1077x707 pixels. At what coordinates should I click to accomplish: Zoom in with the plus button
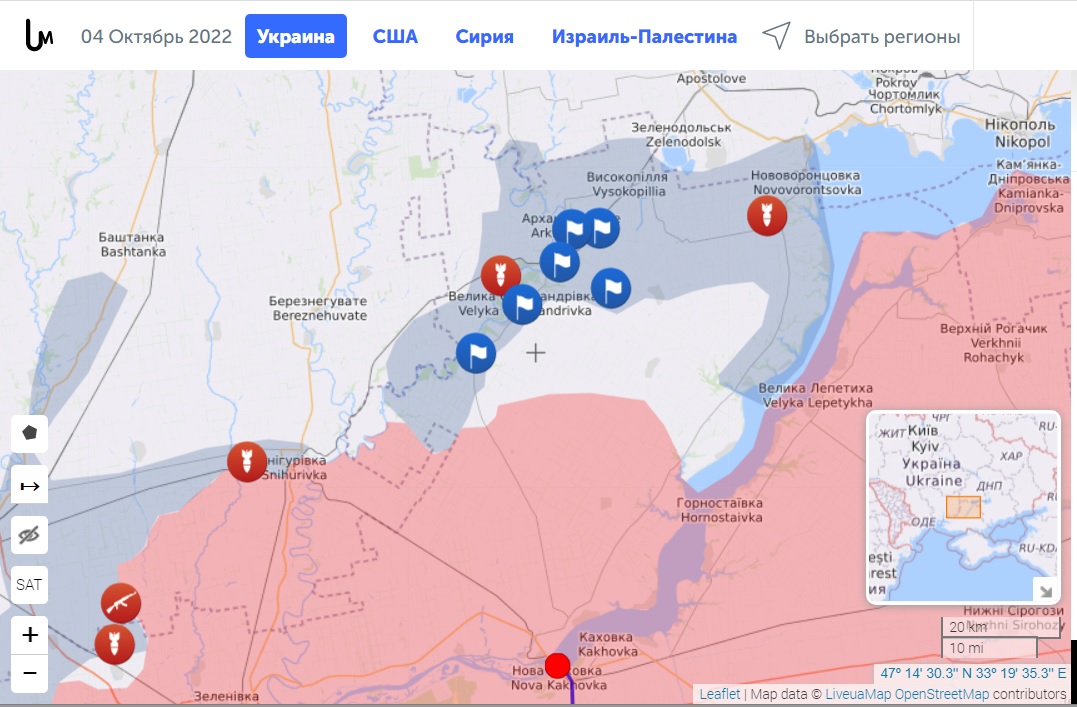(30, 634)
